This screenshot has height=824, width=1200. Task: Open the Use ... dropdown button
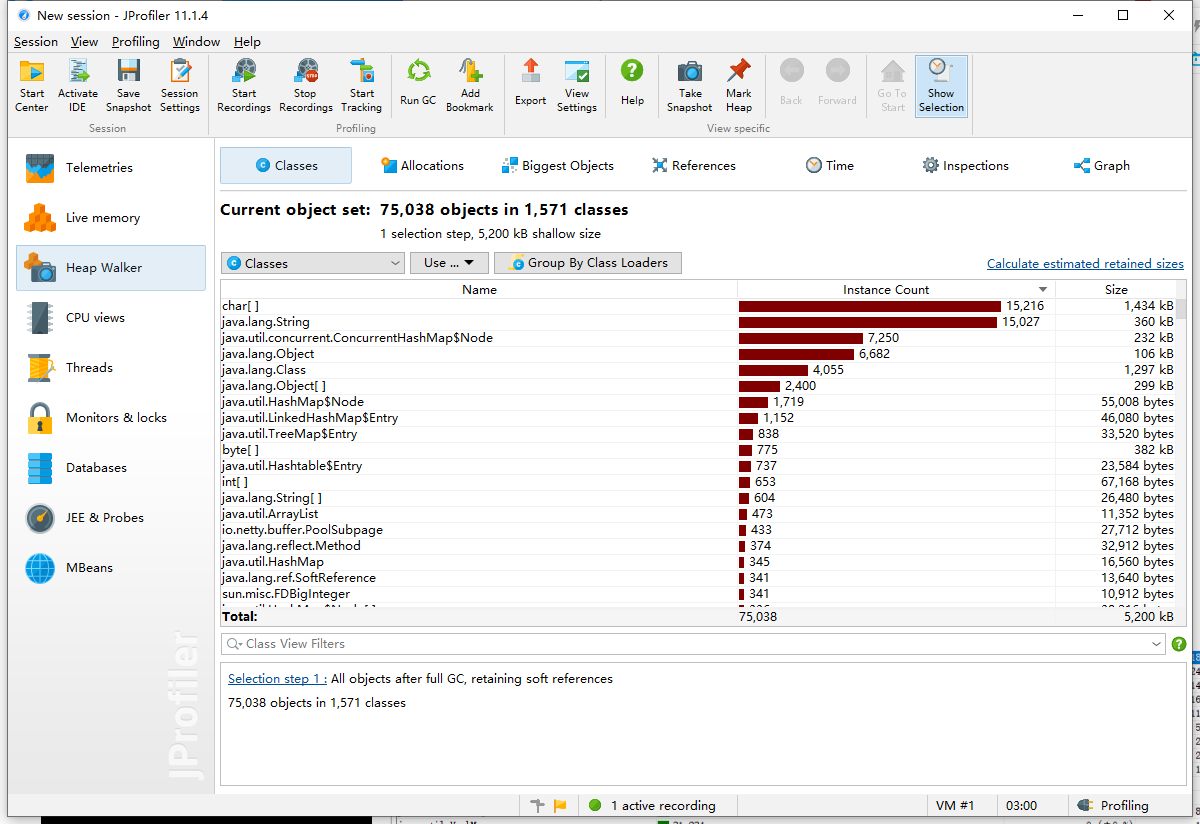[449, 263]
